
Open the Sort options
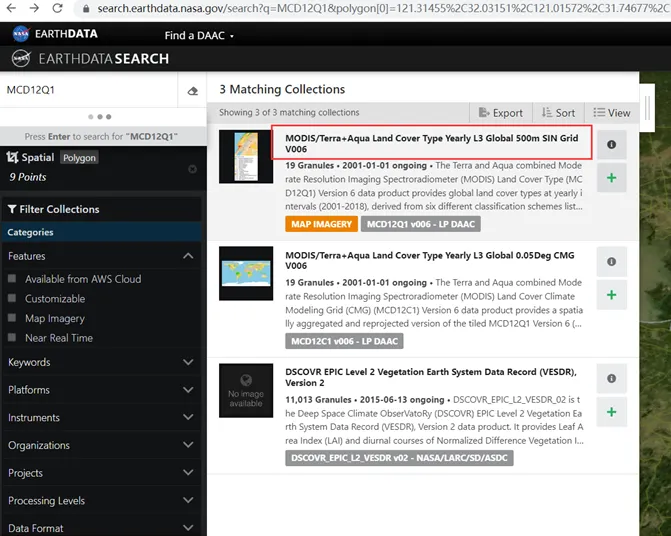tap(558, 113)
